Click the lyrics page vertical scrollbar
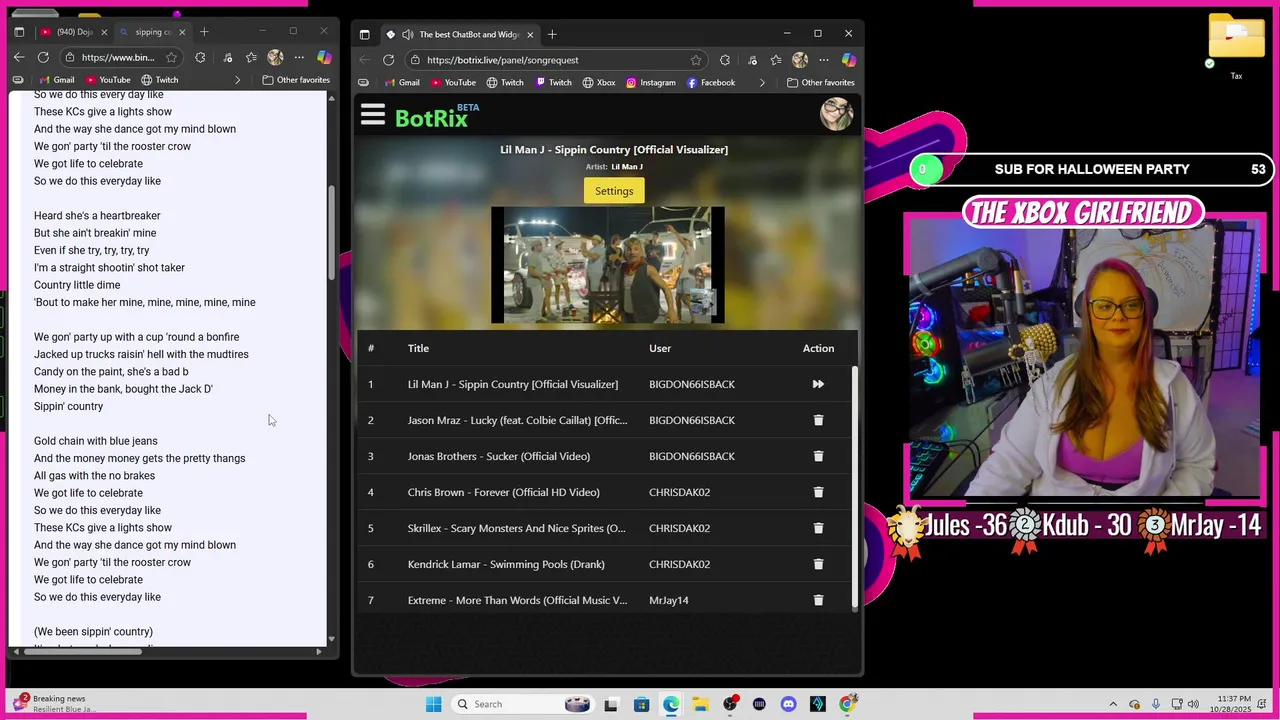The image size is (1280, 720). coord(331,232)
